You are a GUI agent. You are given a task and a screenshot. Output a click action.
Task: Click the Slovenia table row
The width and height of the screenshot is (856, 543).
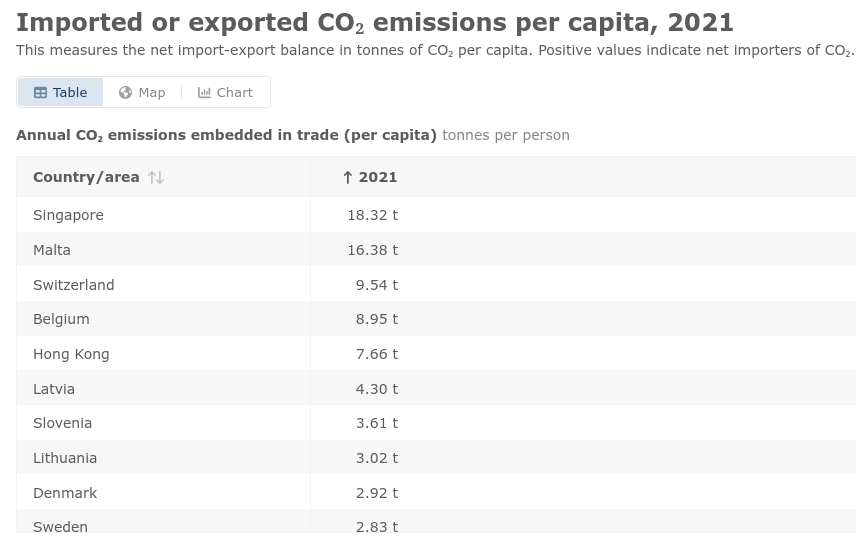pos(62,423)
